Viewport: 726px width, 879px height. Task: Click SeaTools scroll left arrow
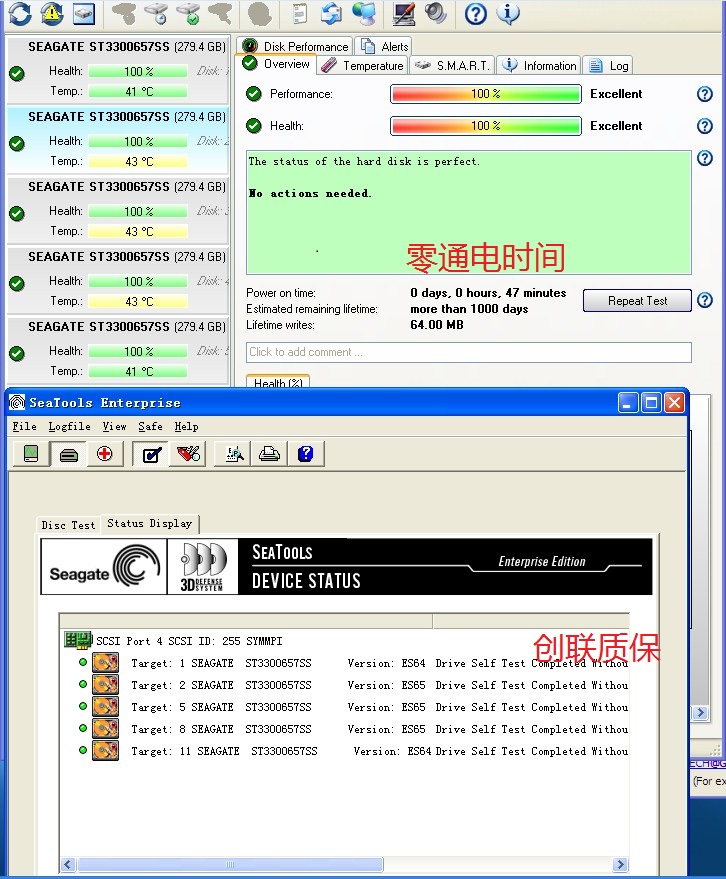point(68,864)
